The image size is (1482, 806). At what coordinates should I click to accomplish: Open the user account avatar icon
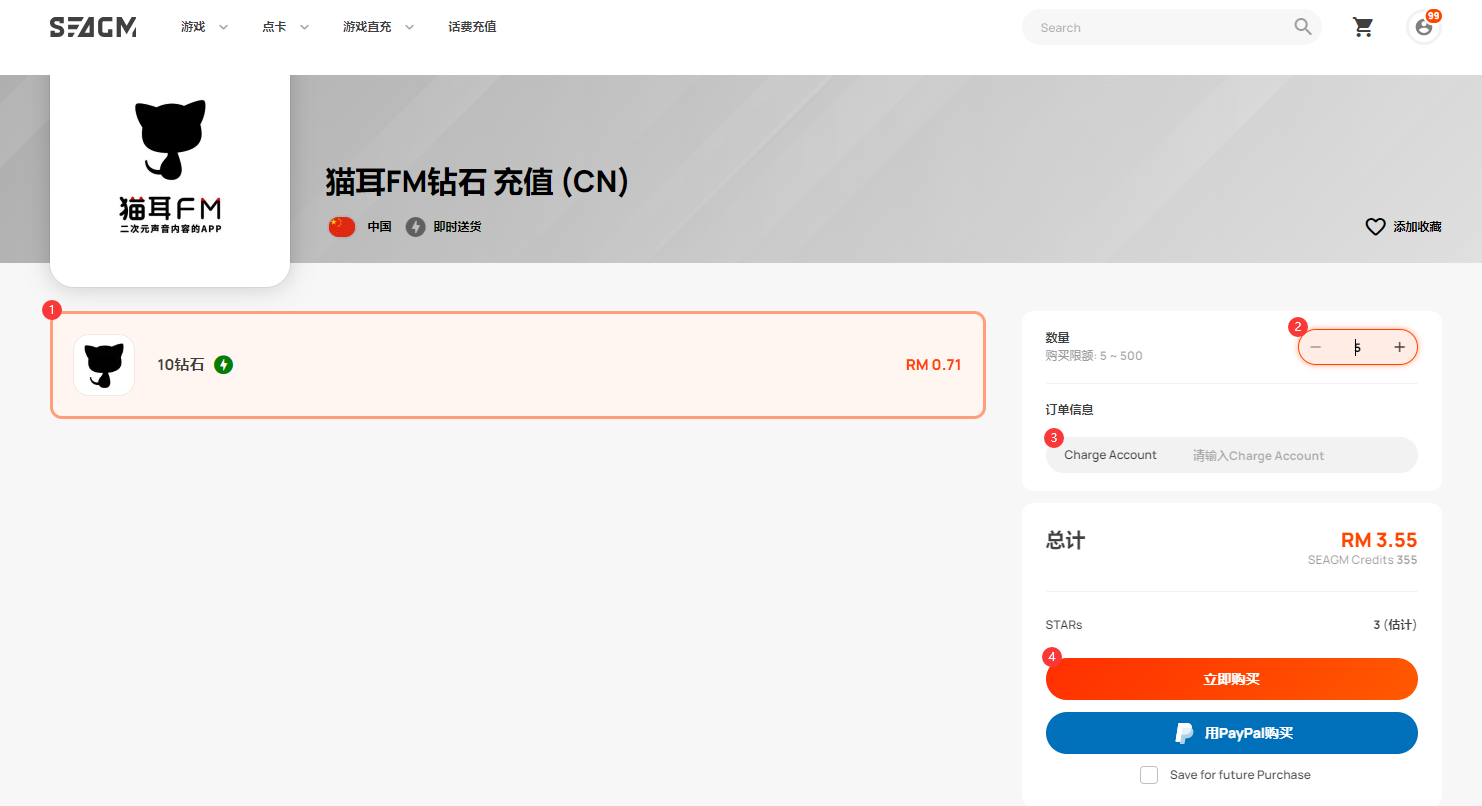[1424, 27]
